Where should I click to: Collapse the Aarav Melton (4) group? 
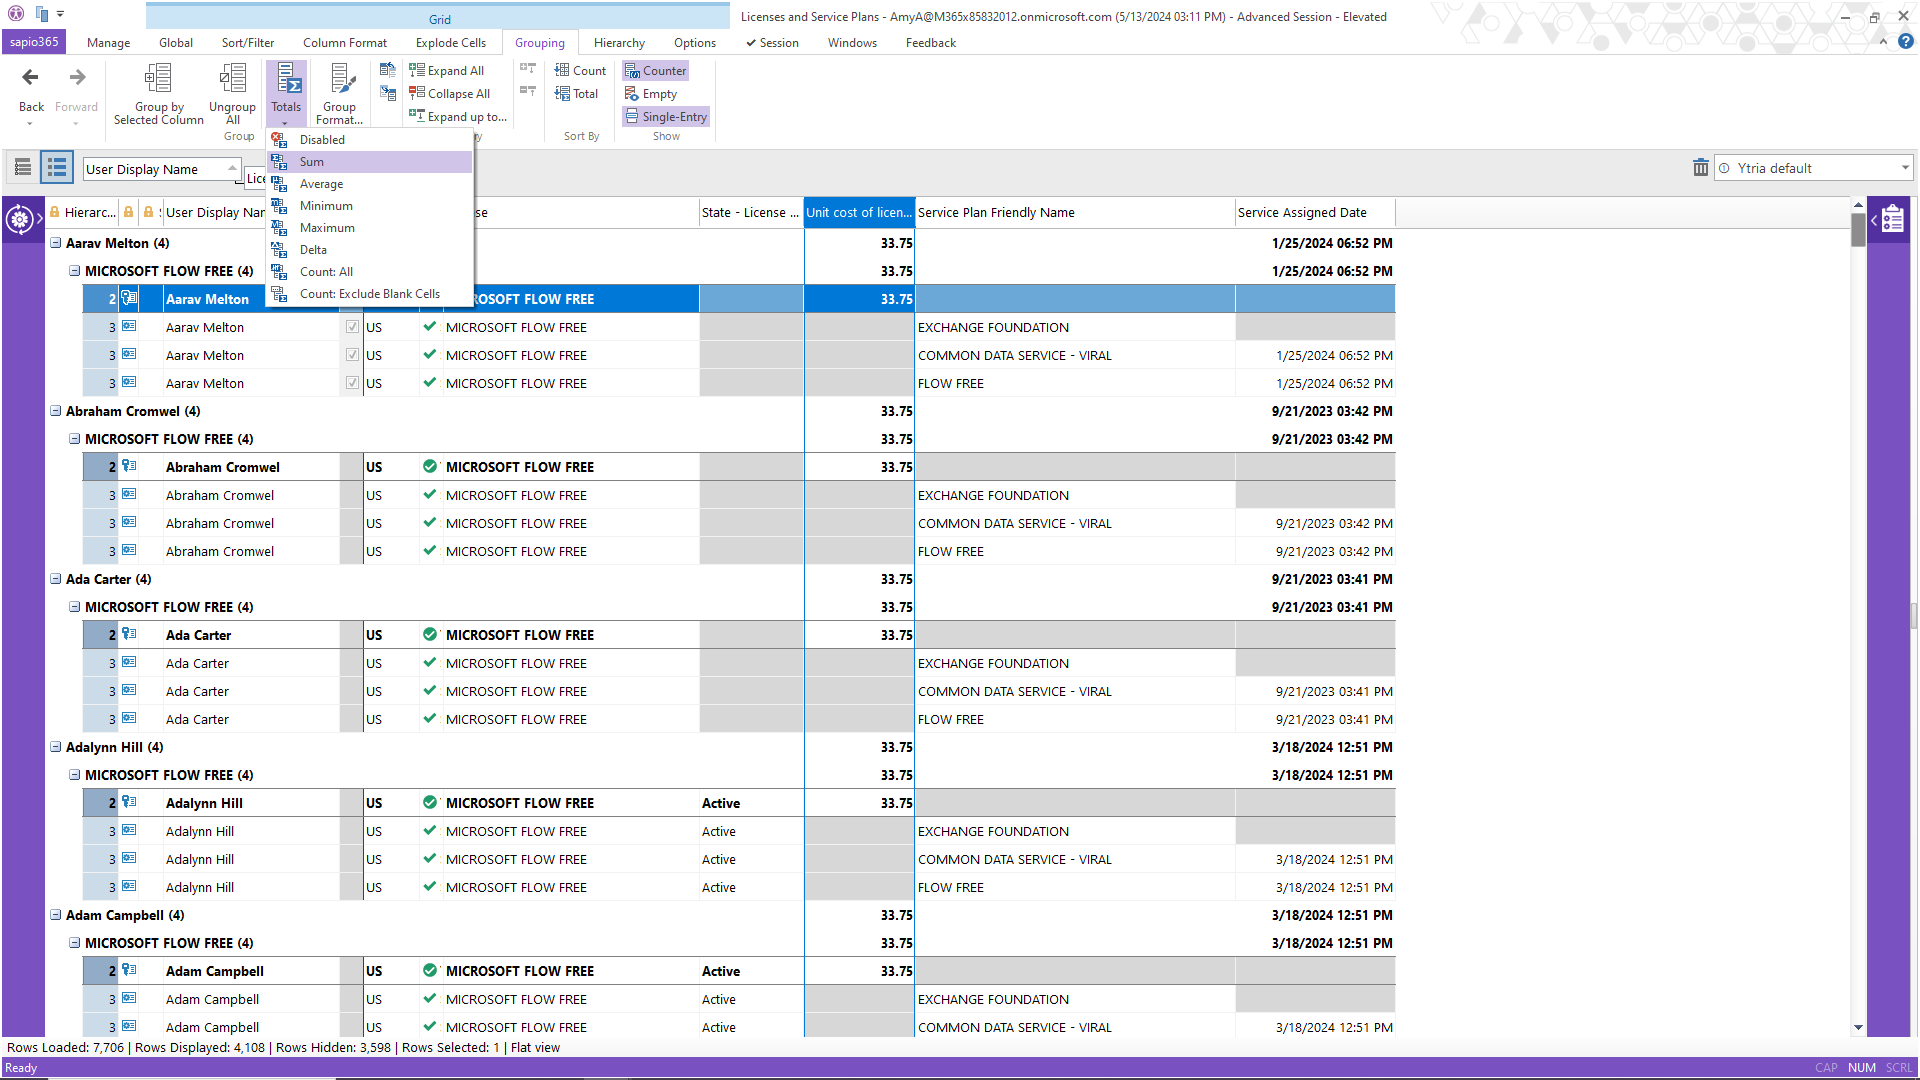(x=56, y=243)
